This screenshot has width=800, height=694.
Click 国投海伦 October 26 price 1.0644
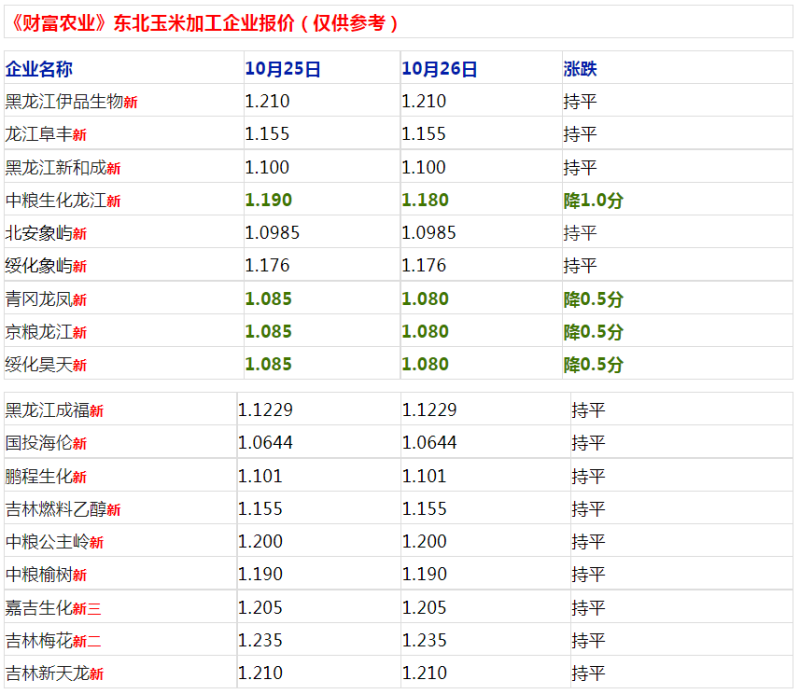[430, 442]
